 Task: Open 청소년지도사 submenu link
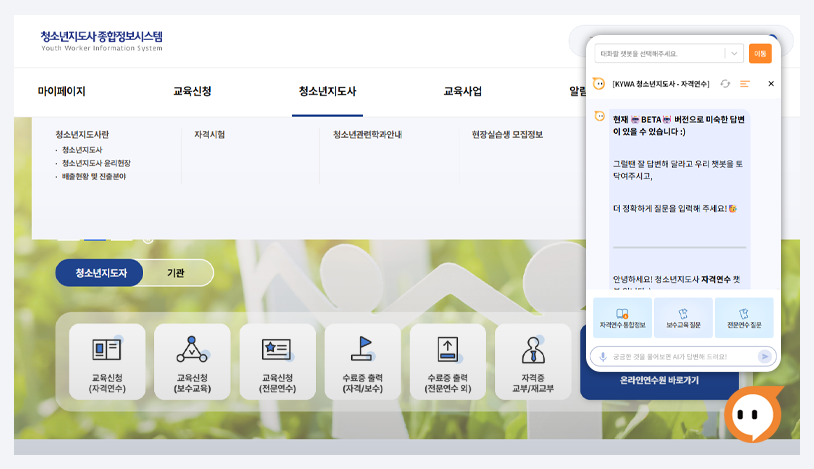(x=82, y=150)
